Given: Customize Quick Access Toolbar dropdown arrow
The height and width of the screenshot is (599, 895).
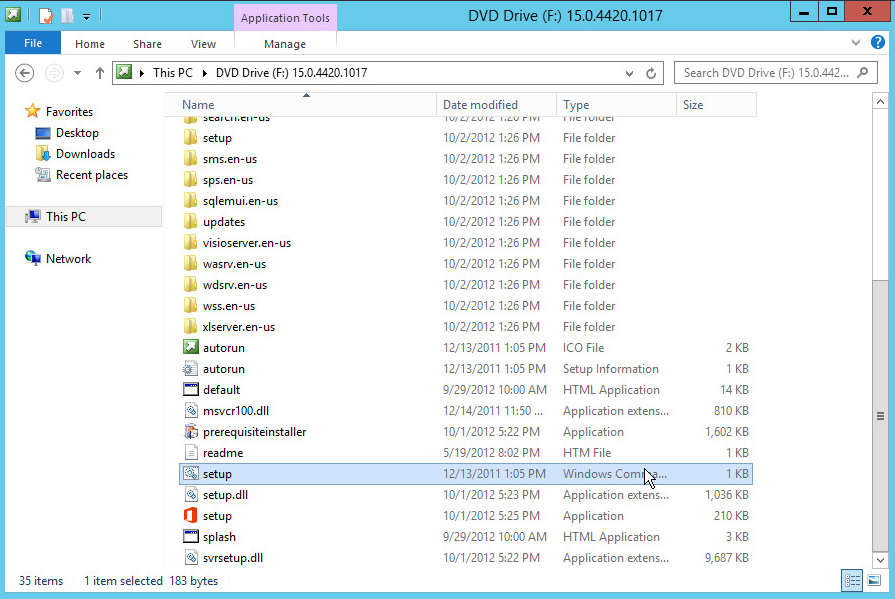Looking at the screenshot, I should 87,16.
